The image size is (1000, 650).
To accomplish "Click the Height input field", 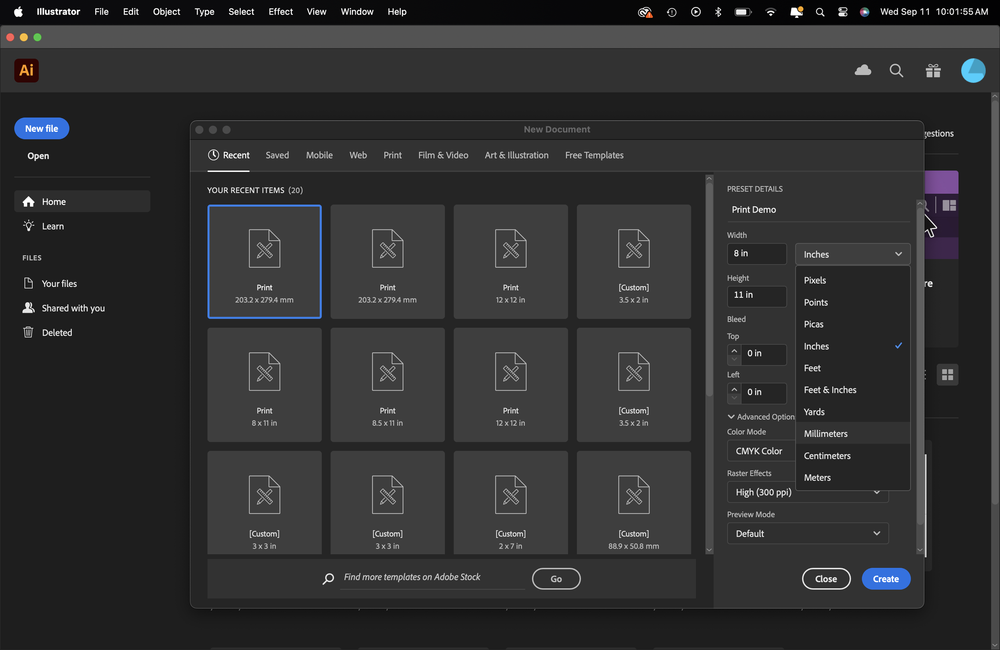I will point(756,295).
